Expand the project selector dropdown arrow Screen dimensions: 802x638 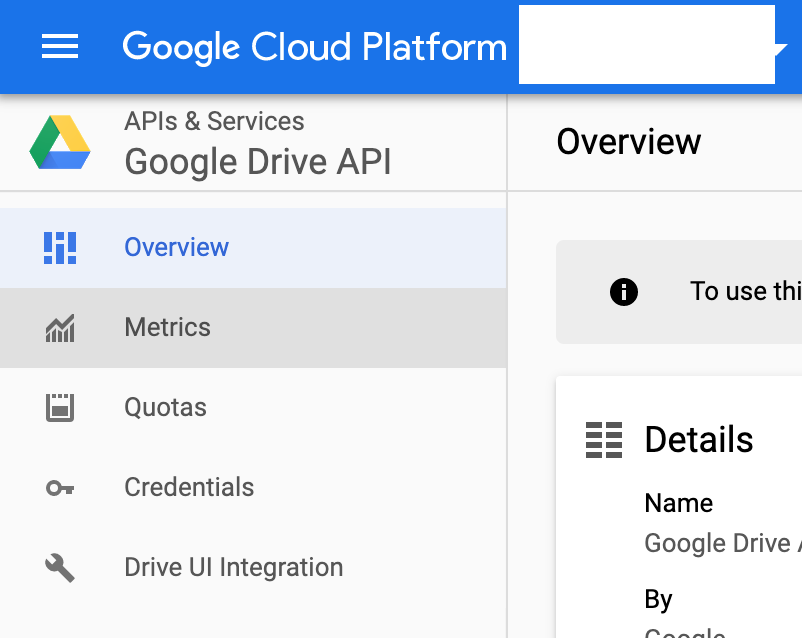(x=781, y=49)
